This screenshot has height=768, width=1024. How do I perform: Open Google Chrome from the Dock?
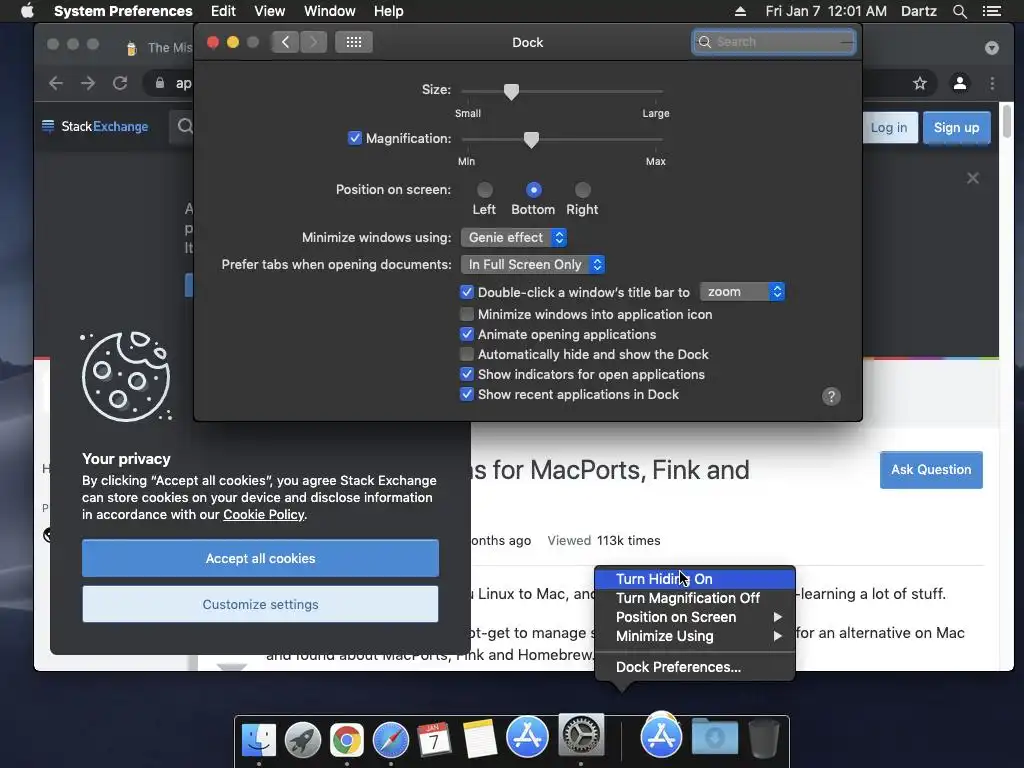(346, 740)
